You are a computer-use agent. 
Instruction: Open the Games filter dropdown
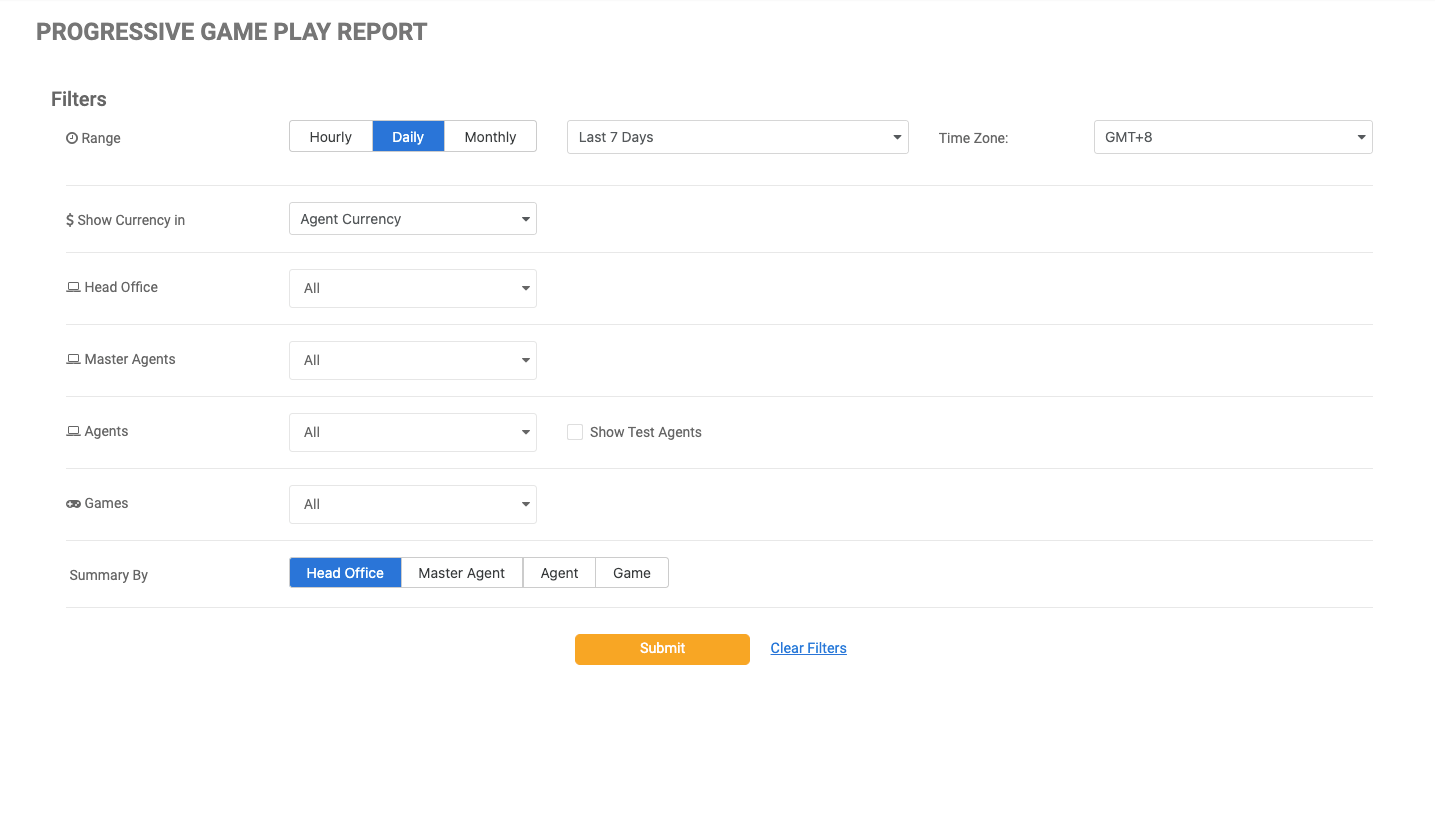(x=412, y=504)
